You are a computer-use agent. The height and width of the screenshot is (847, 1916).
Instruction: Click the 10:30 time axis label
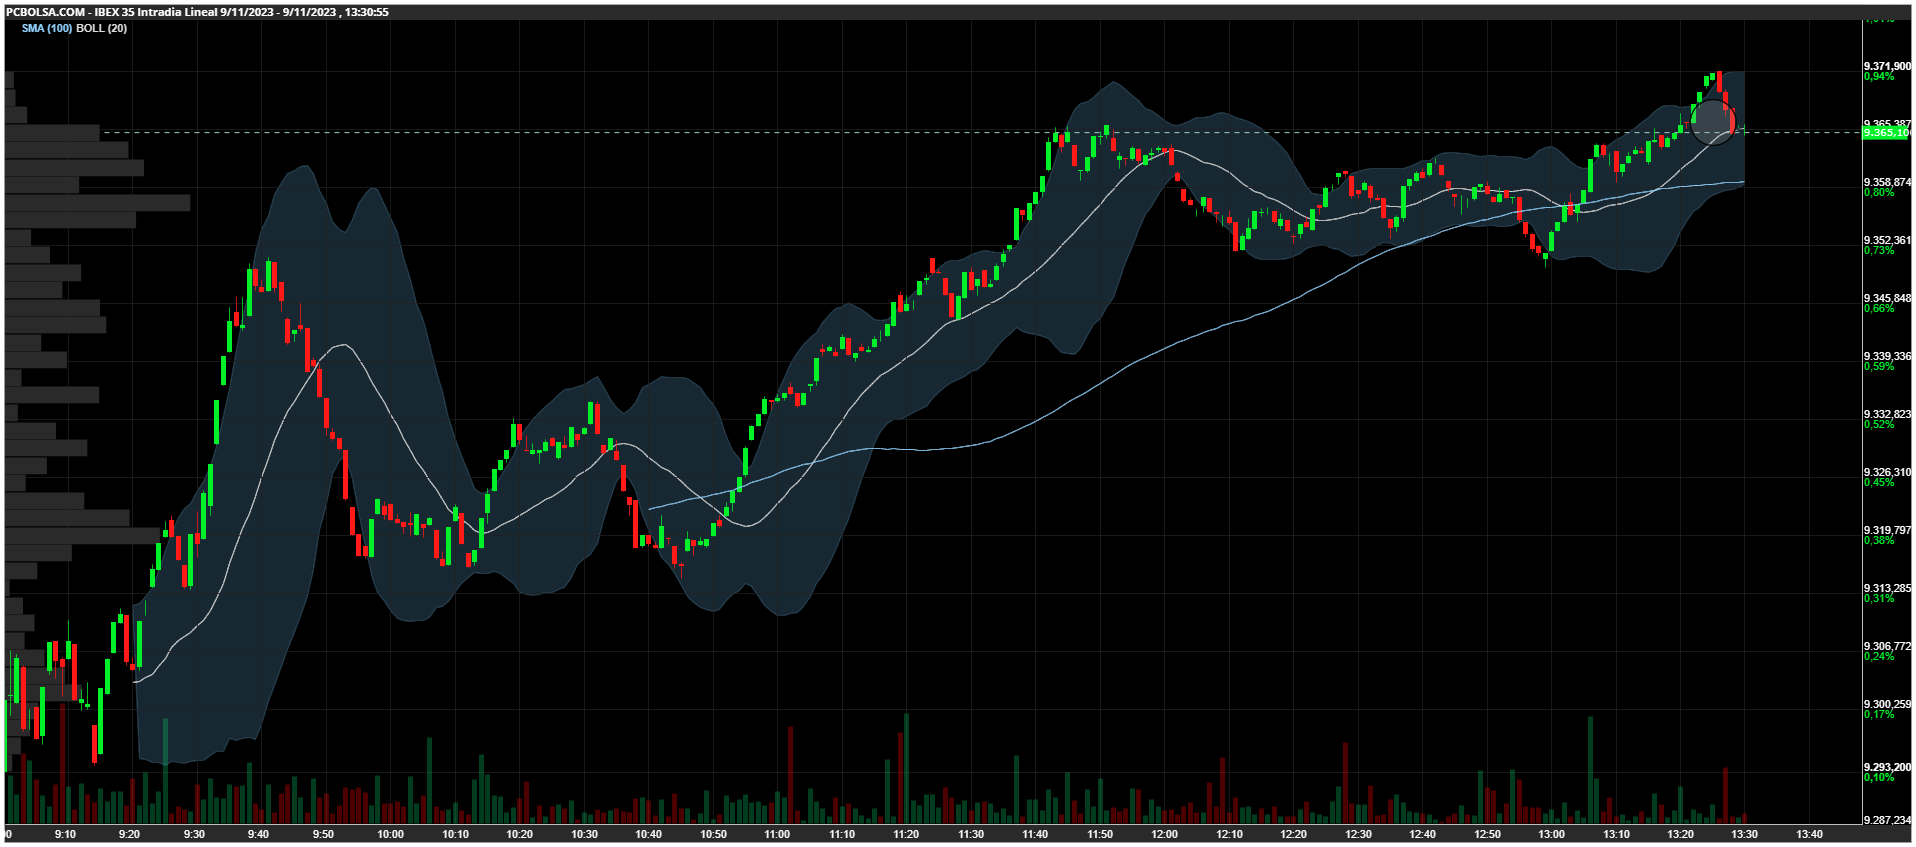click(x=584, y=834)
